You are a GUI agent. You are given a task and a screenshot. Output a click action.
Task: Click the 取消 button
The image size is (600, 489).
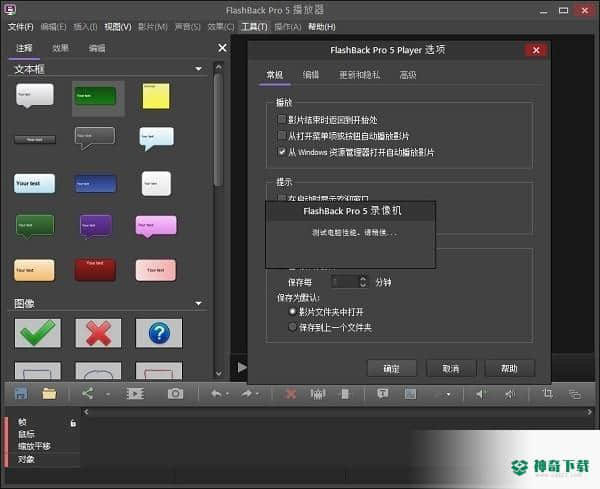click(451, 368)
